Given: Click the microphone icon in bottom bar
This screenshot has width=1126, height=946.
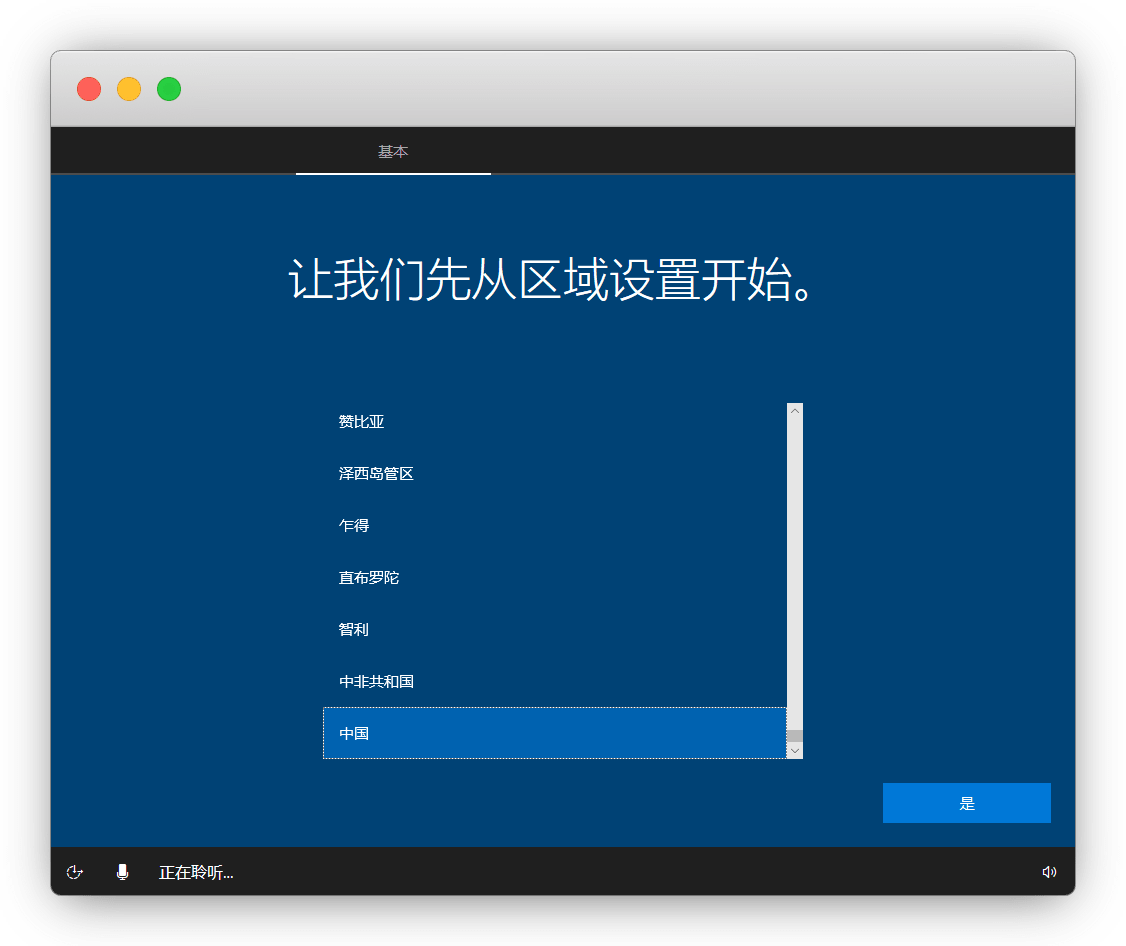Looking at the screenshot, I should click(123, 872).
